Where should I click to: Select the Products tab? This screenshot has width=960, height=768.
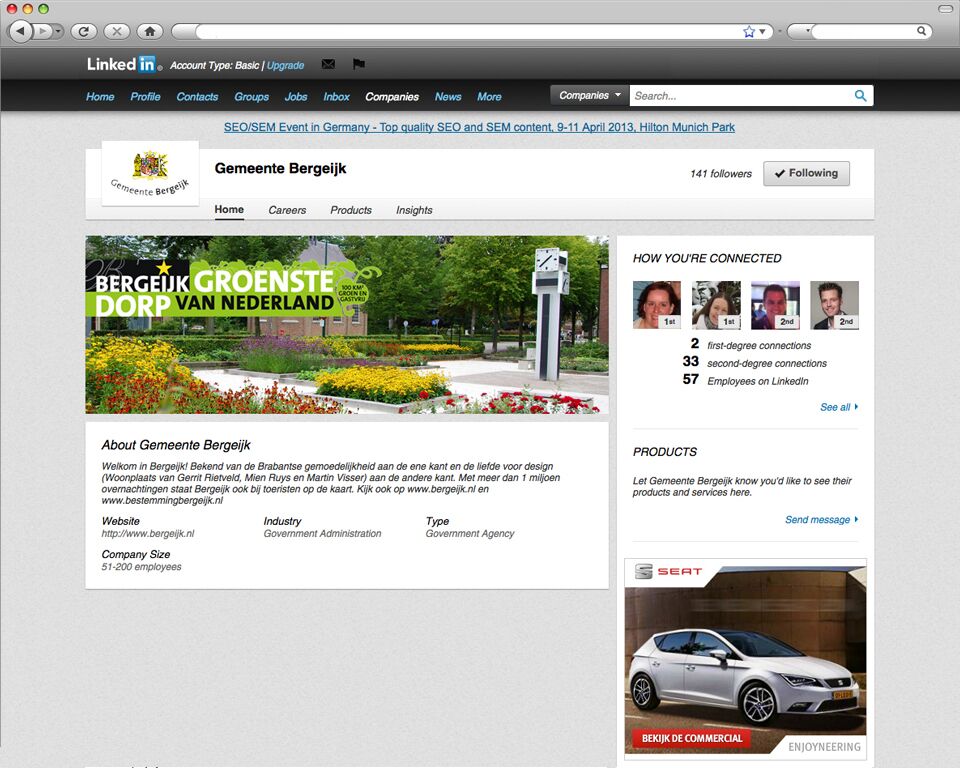351,210
